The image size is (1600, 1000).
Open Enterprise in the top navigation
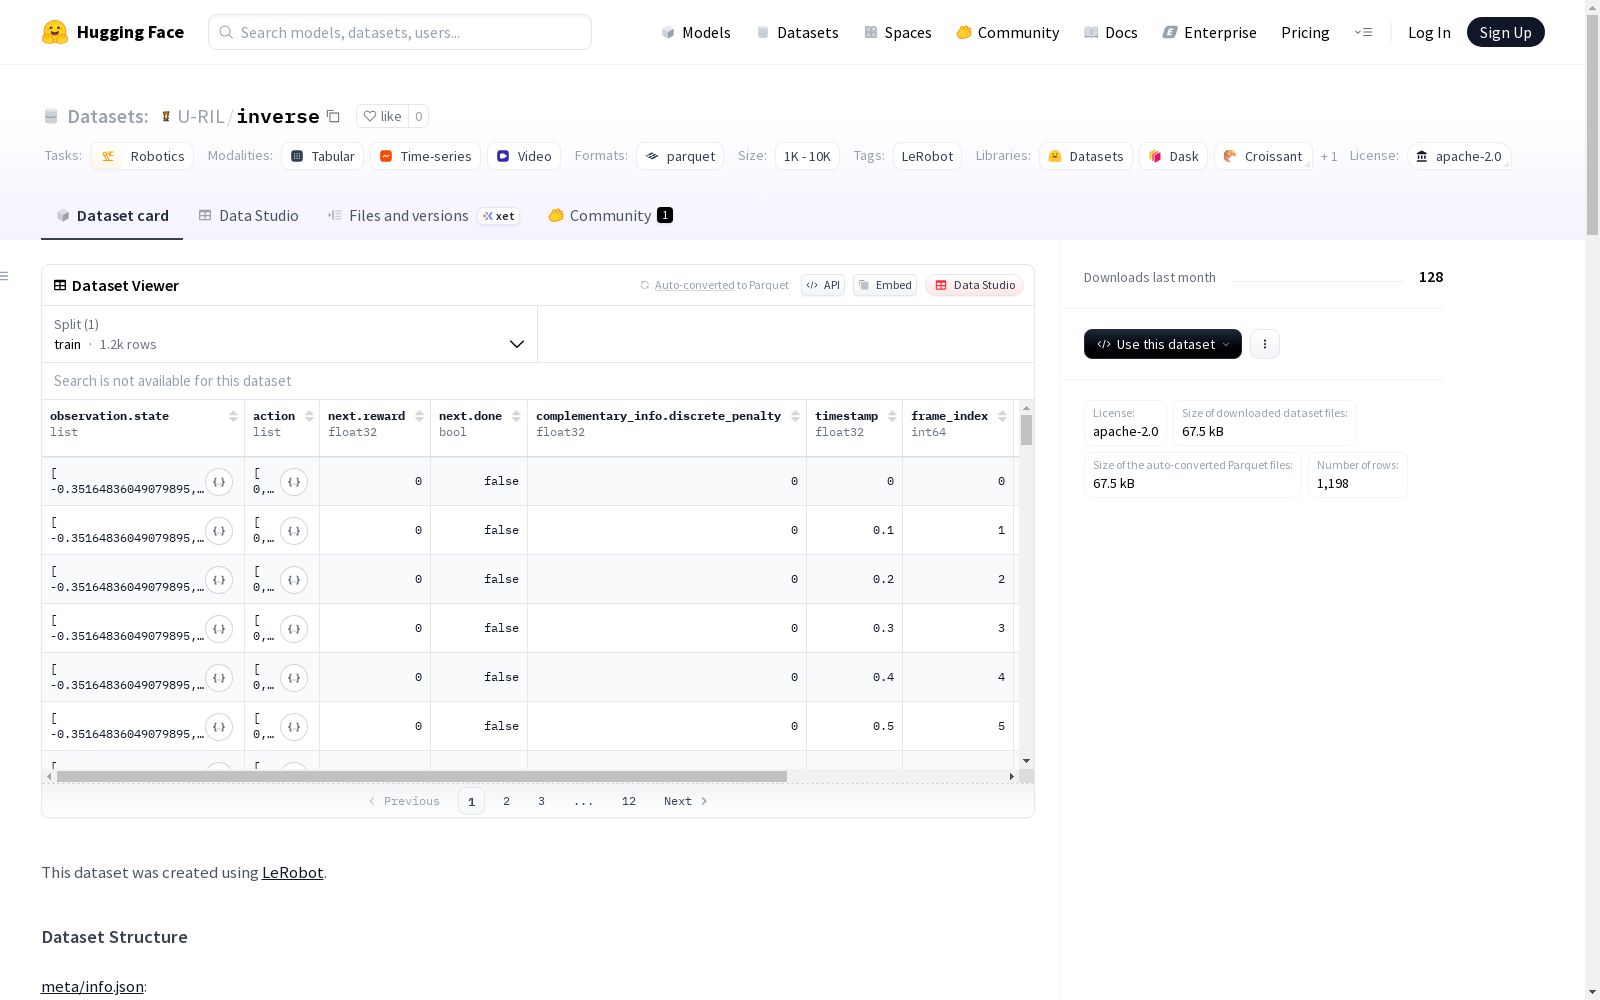tap(1209, 32)
